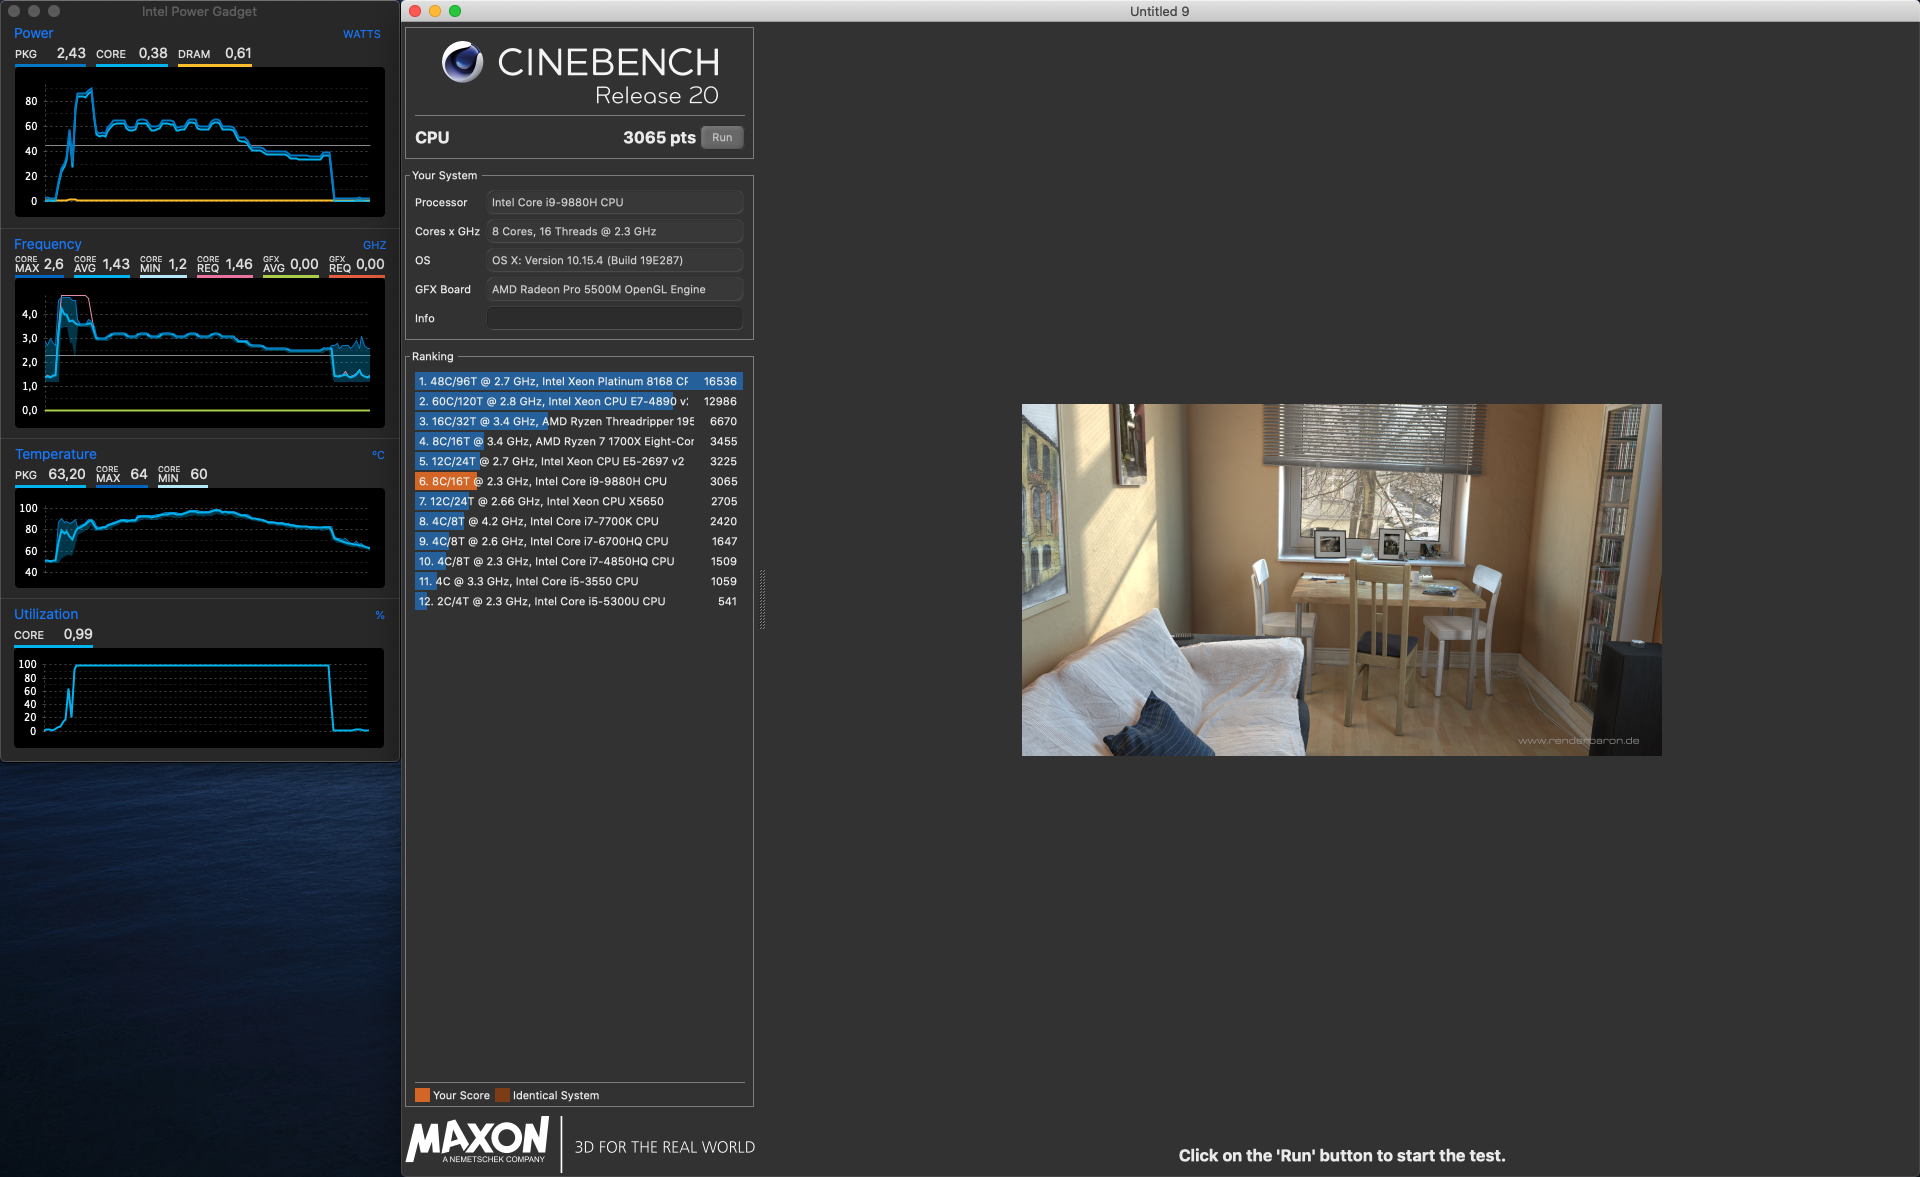
Task: Click the Frequency graph in Power Gadget
Action: [x=200, y=352]
